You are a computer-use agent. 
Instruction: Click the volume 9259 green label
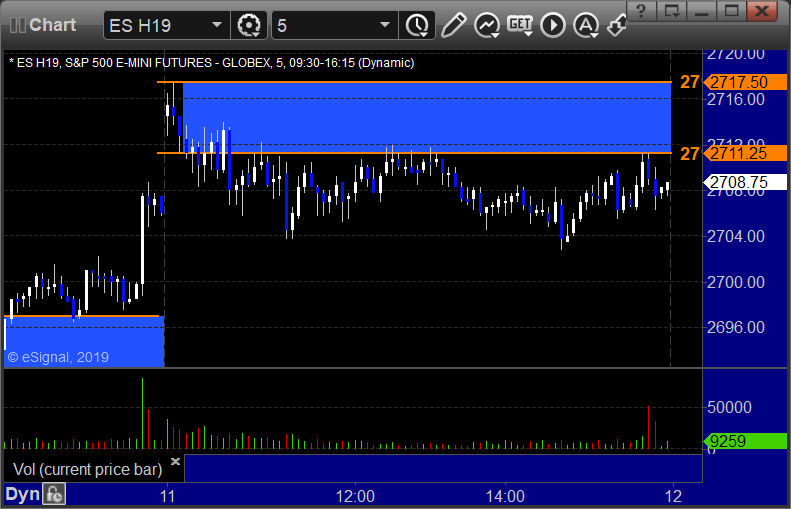(x=745, y=441)
